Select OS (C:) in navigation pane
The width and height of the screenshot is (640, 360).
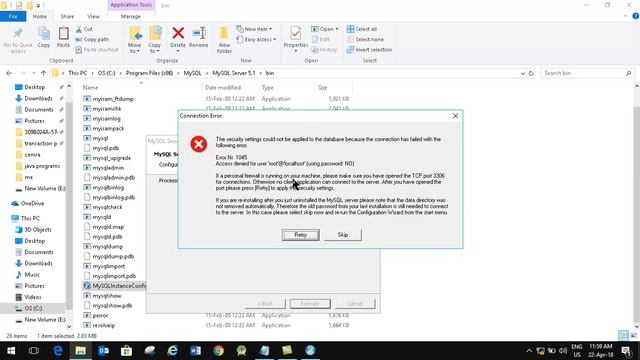(33, 309)
